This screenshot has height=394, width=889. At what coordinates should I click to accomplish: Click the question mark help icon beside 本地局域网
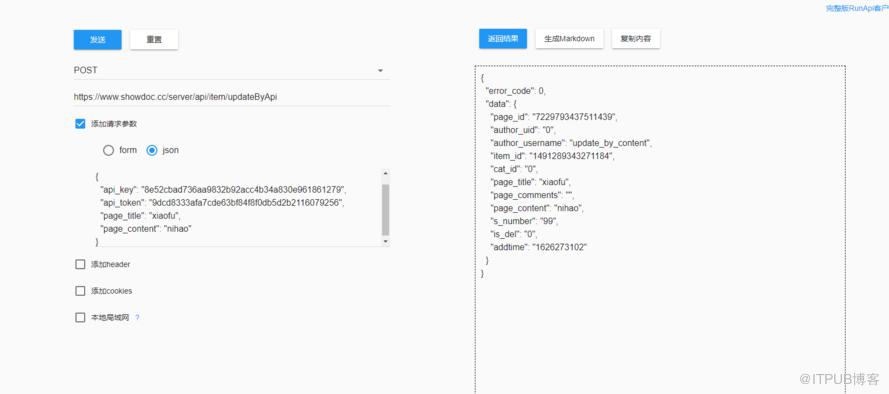pyautogui.click(x=137, y=317)
